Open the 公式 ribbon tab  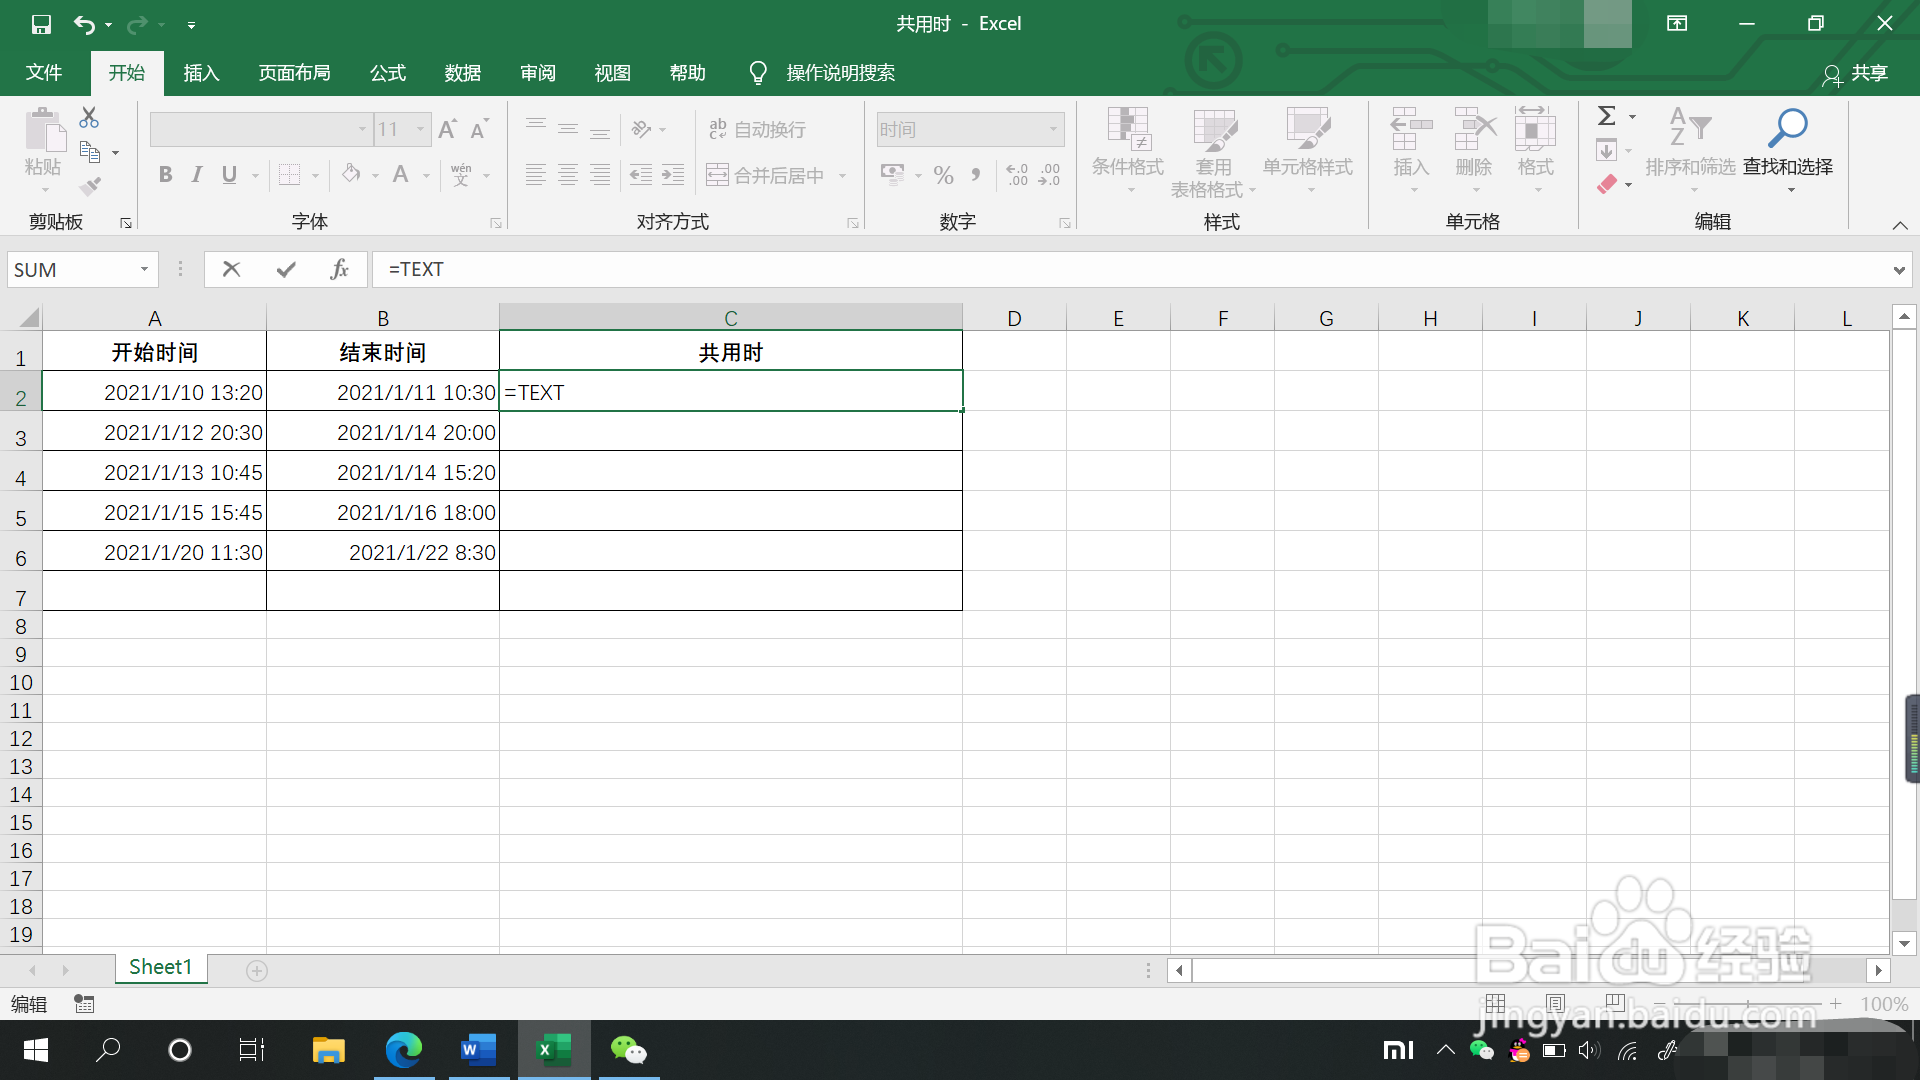[387, 73]
